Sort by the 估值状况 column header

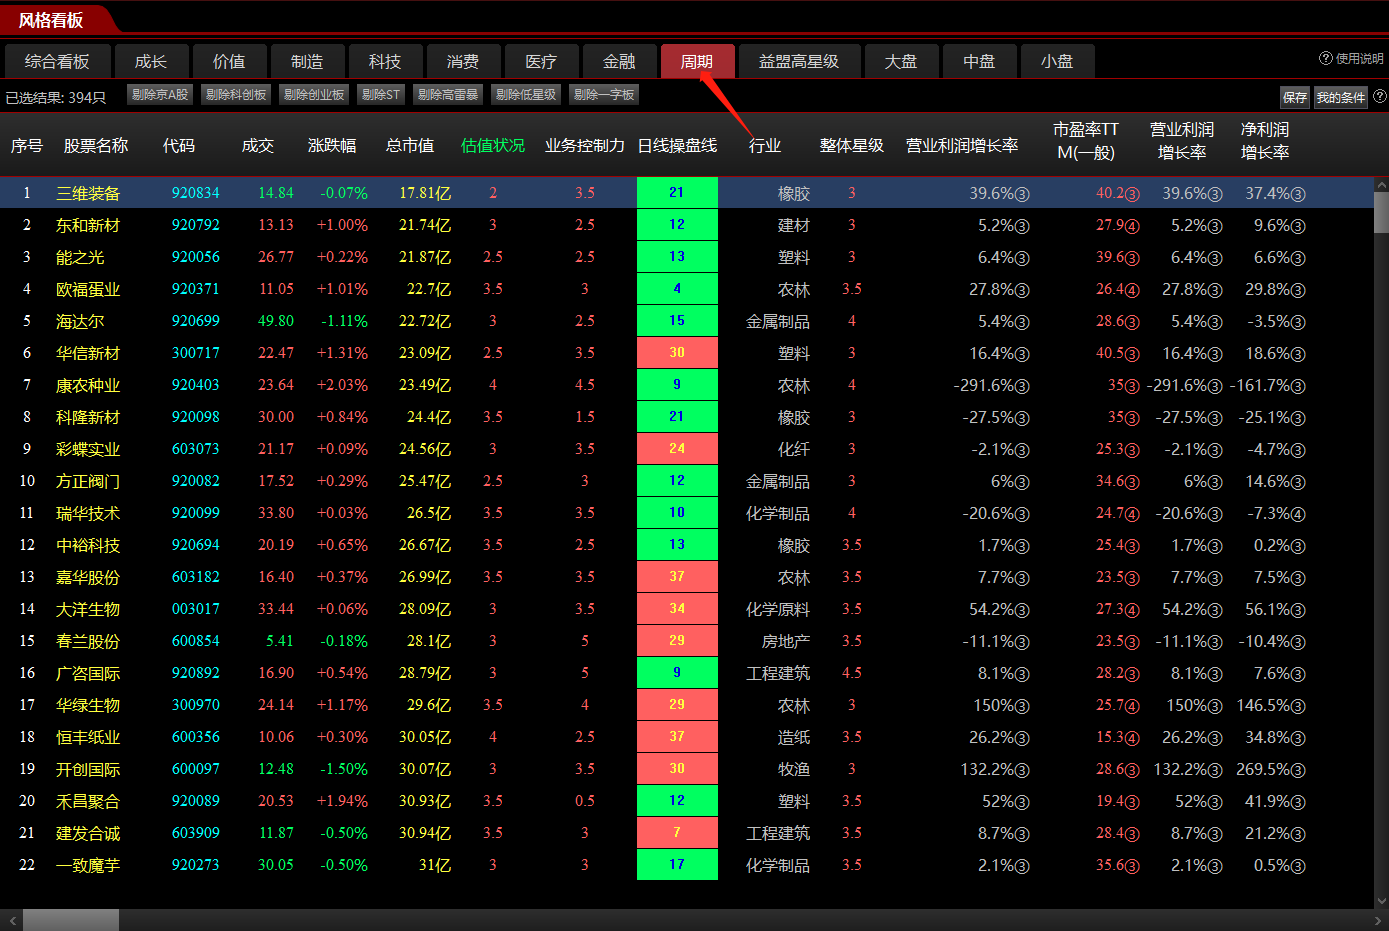[492, 146]
